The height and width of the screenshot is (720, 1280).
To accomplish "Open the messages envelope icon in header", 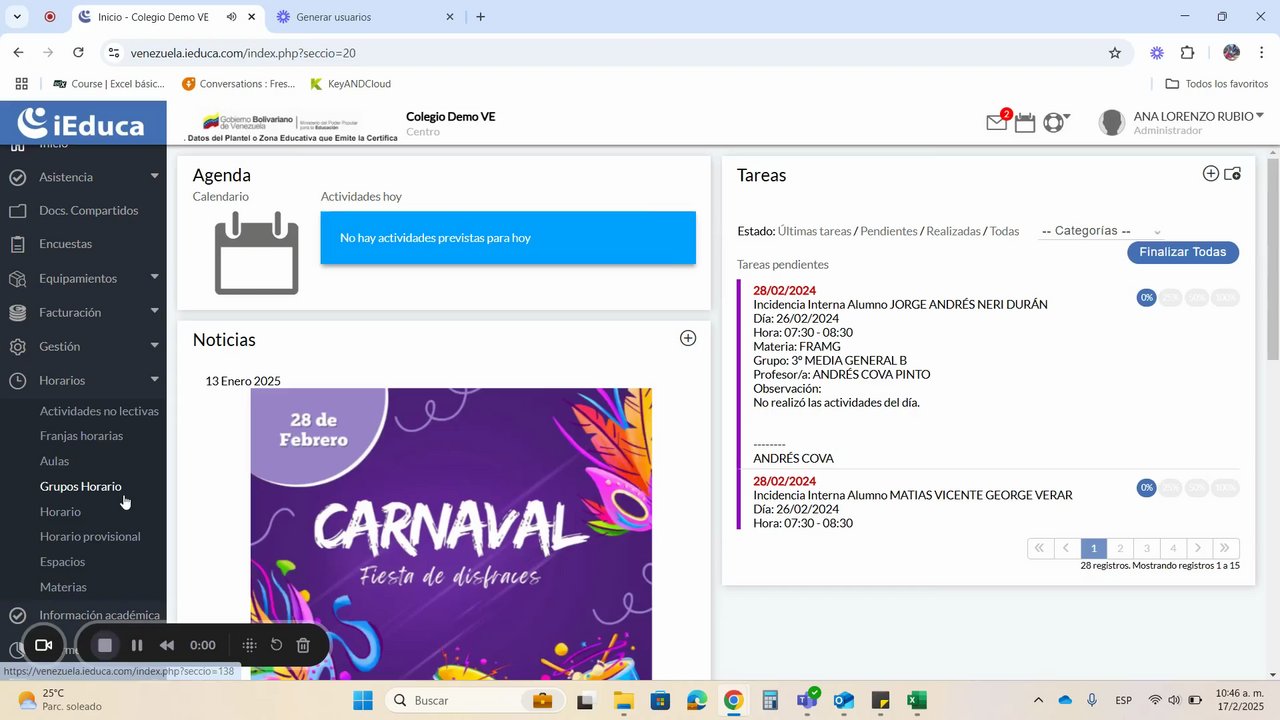I will (x=997, y=122).
